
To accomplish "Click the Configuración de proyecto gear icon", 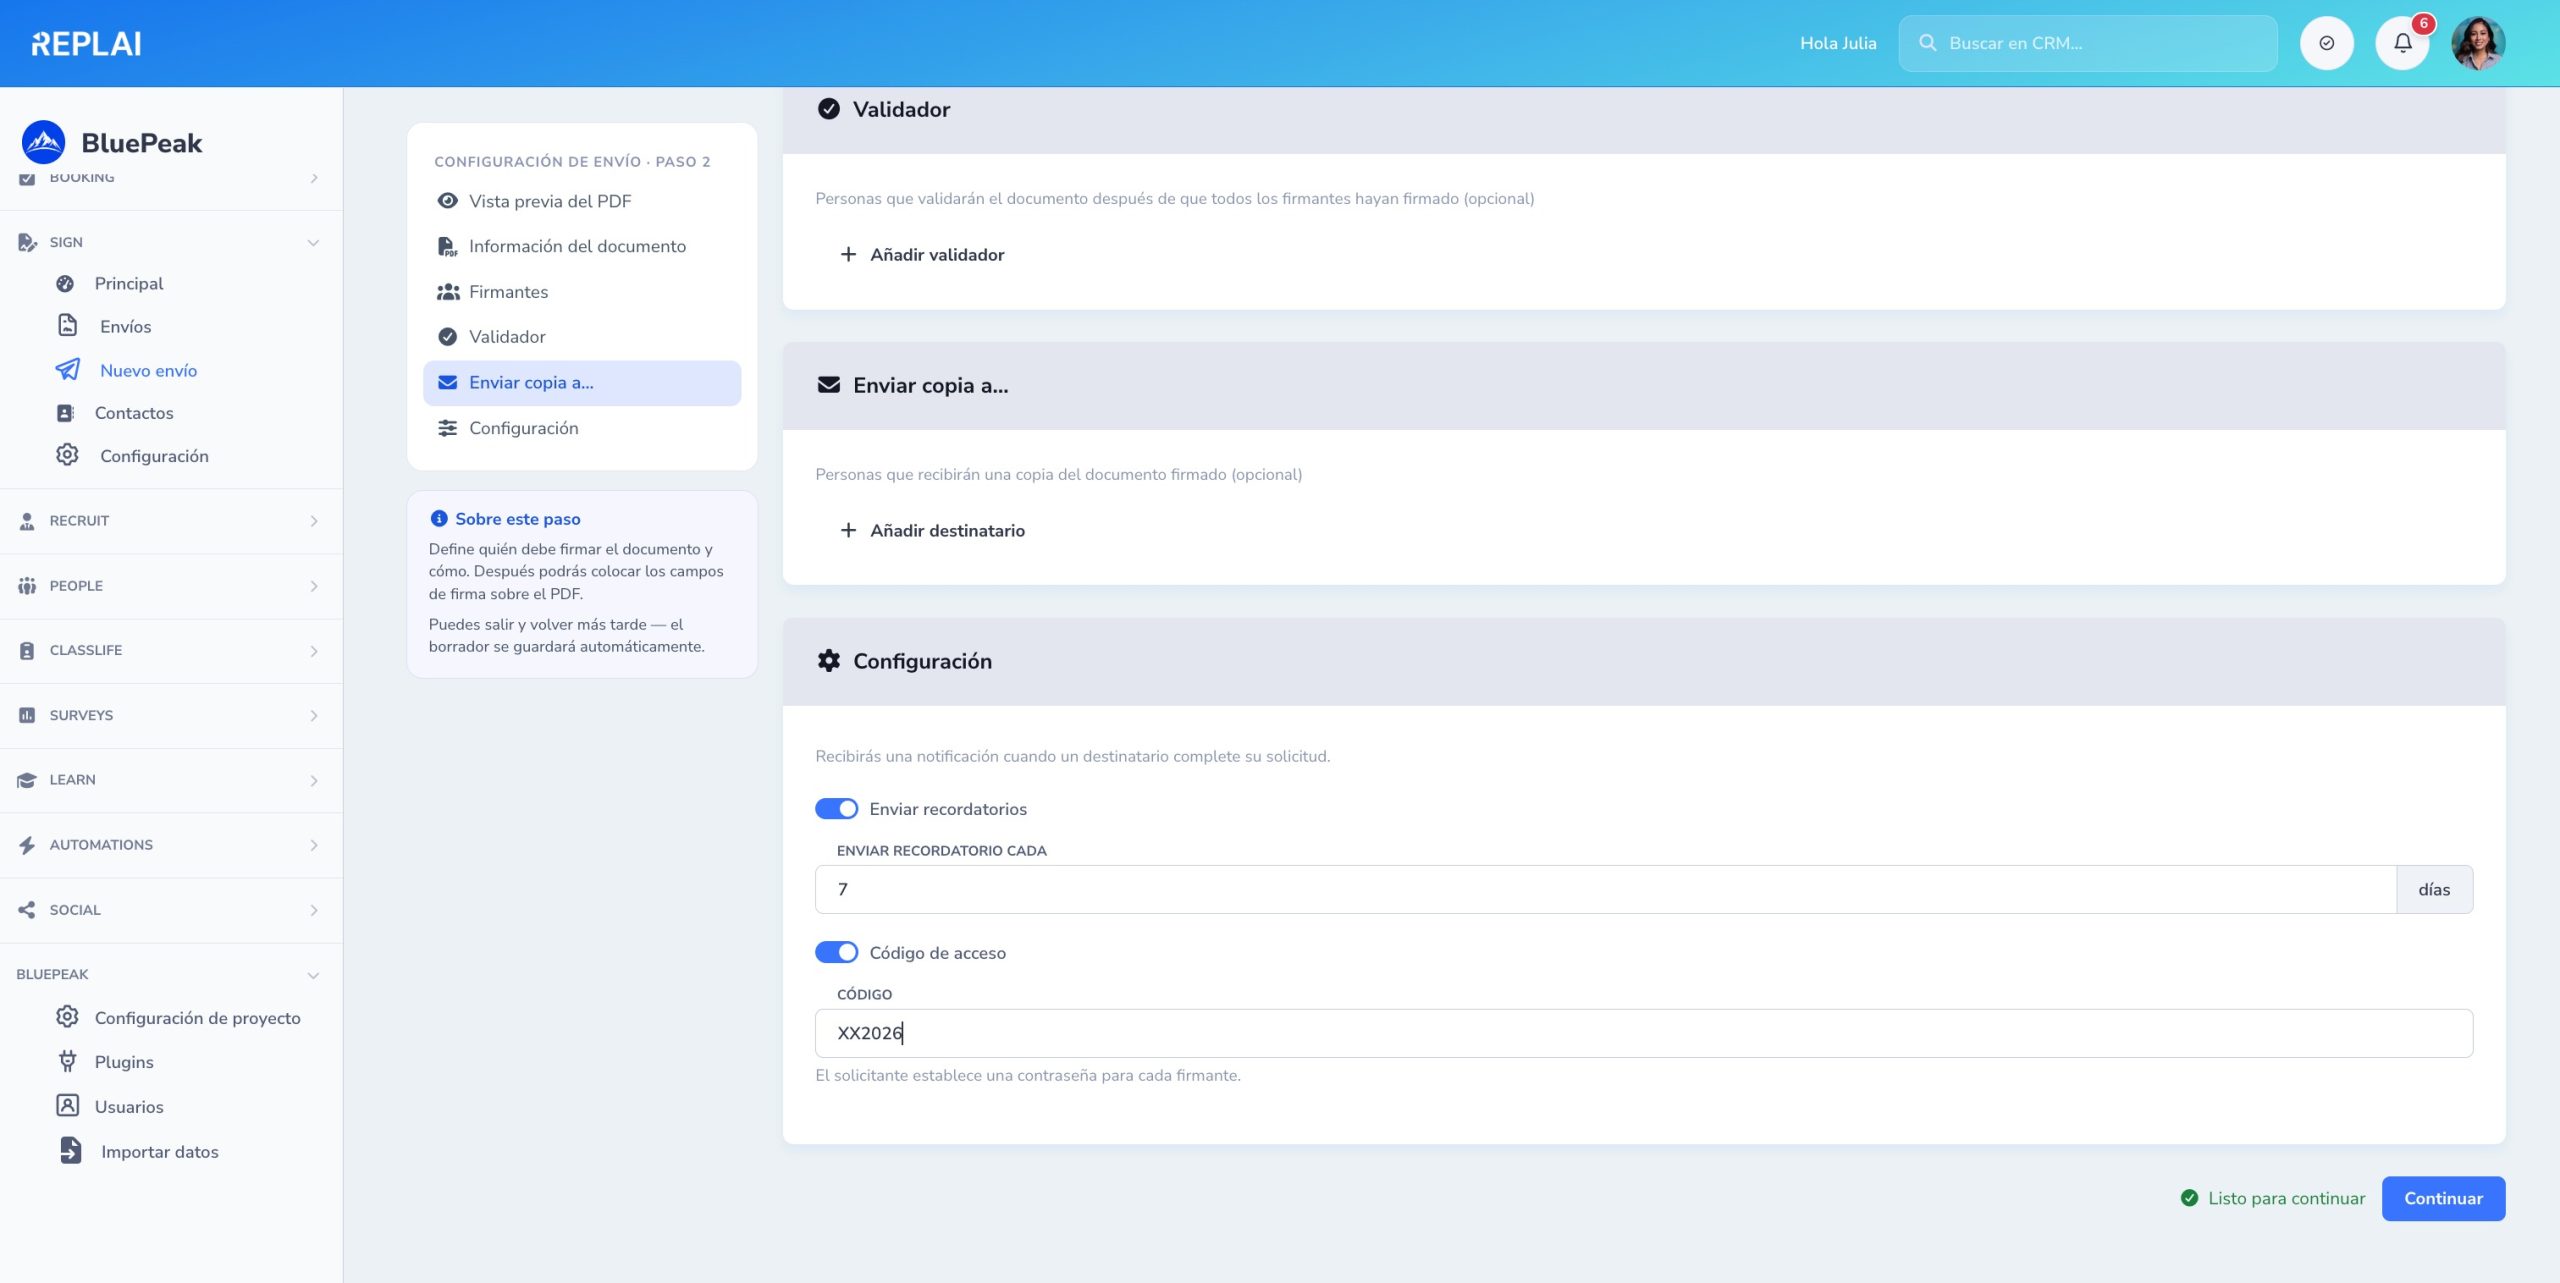I will (x=67, y=1017).
